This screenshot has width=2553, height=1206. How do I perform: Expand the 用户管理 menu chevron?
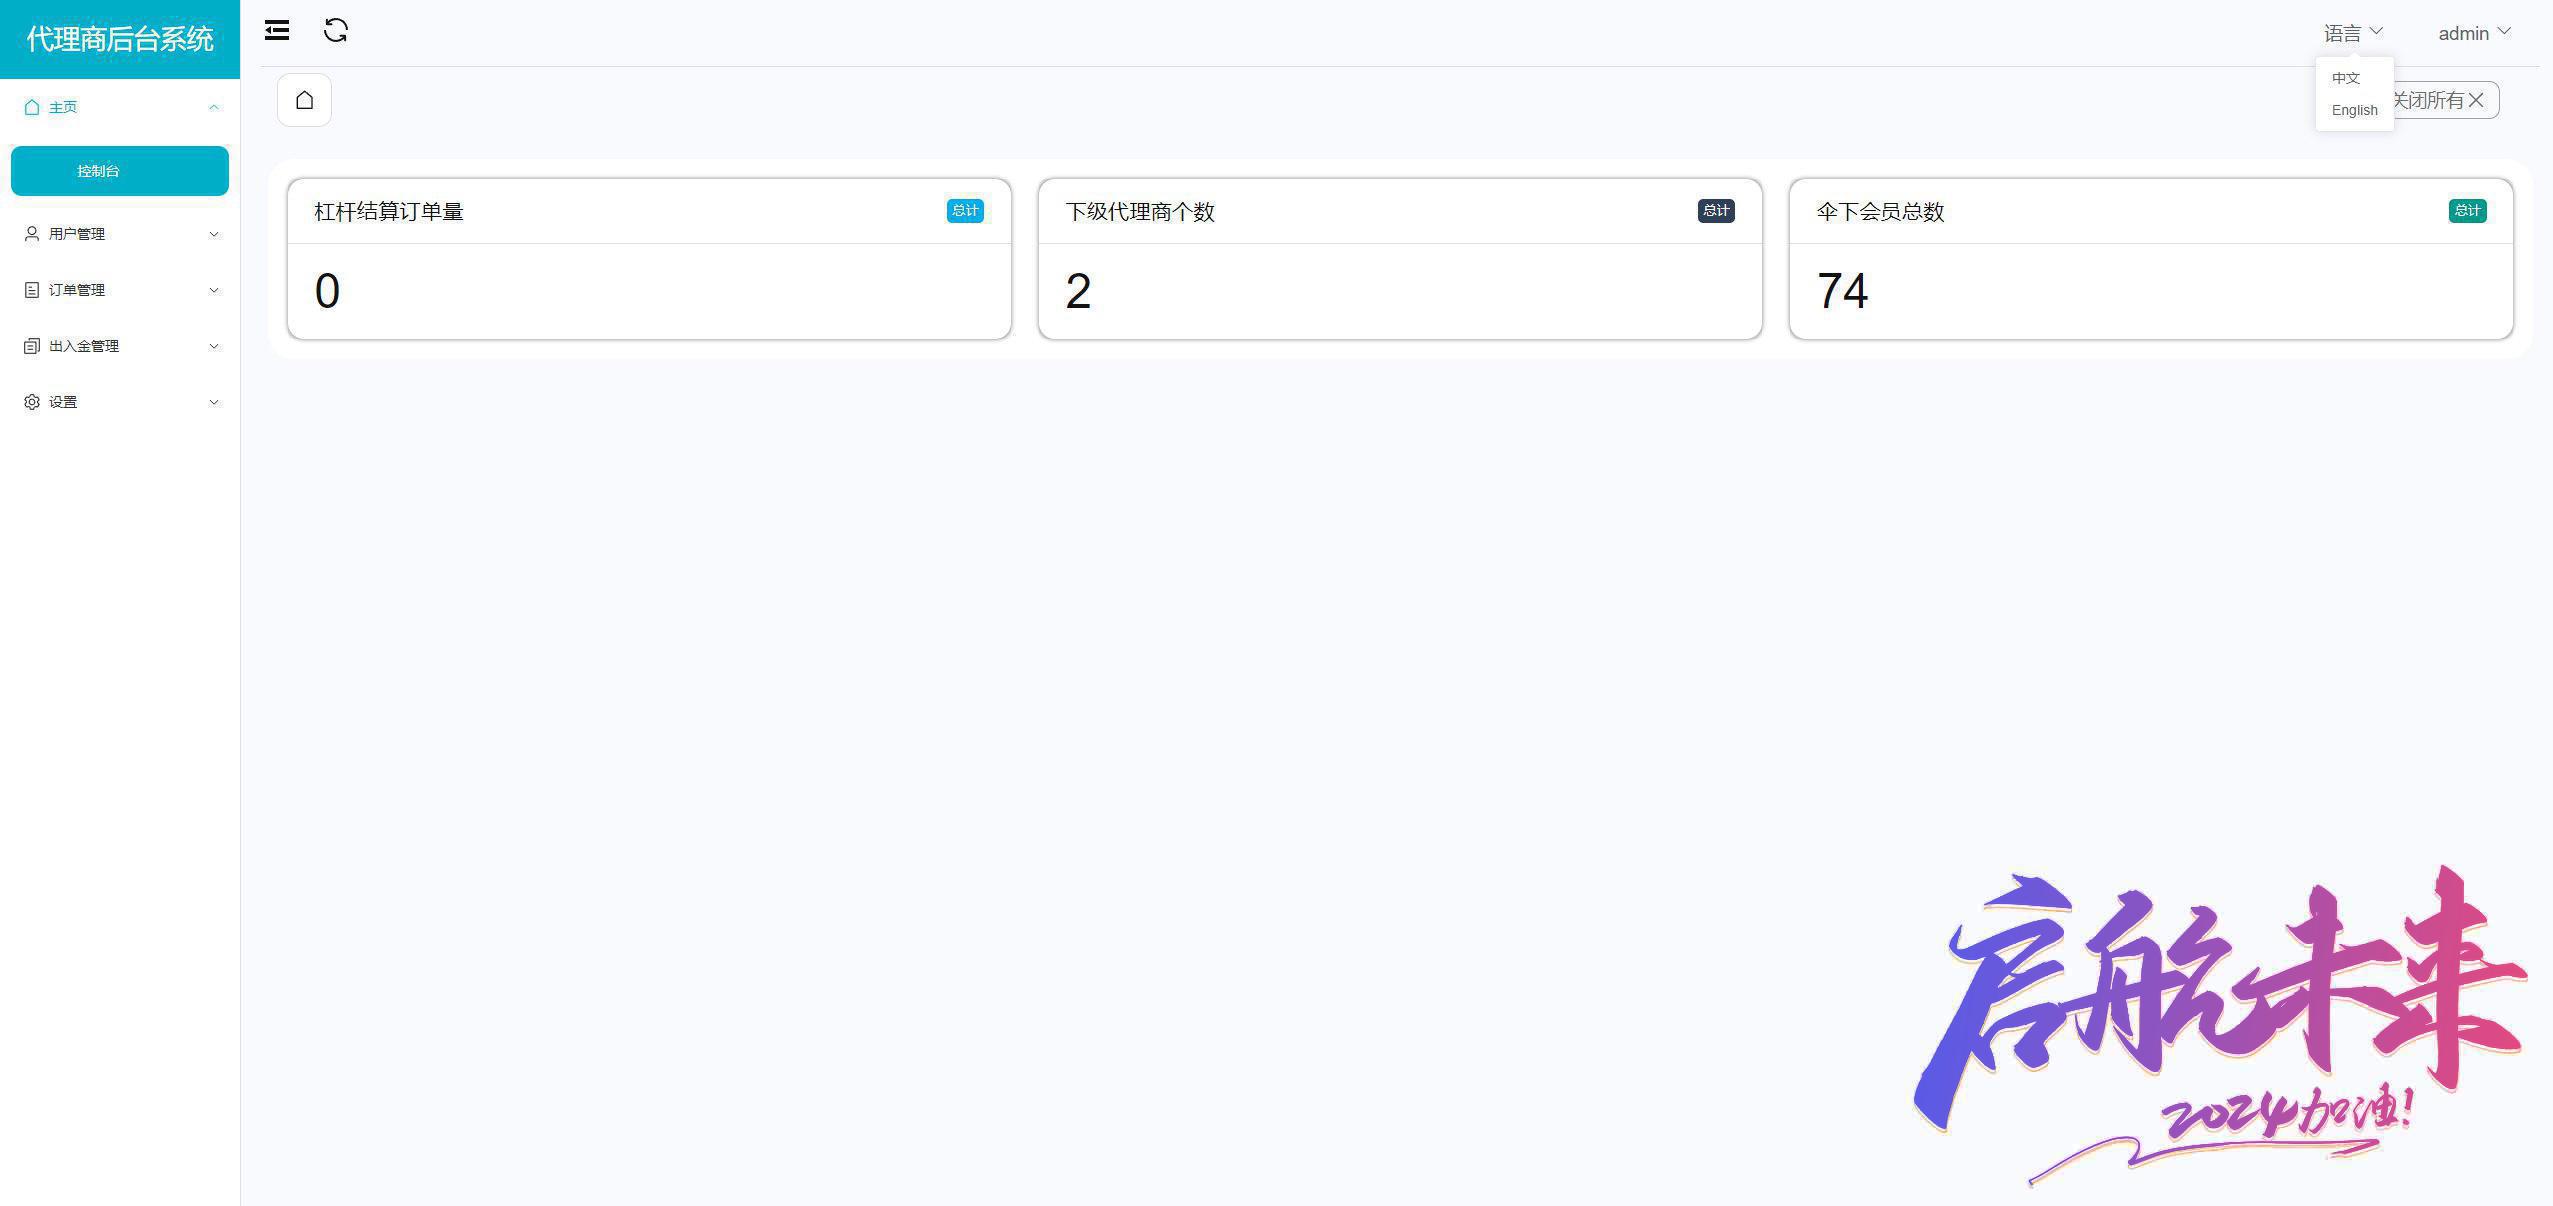(x=213, y=234)
